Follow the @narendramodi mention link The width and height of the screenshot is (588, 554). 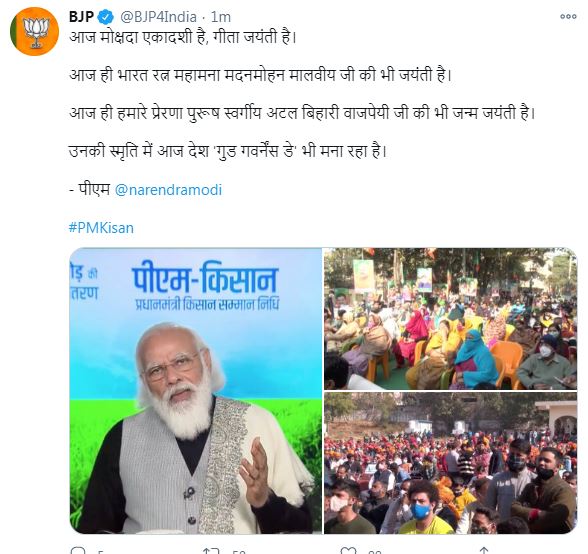(168, 190)
